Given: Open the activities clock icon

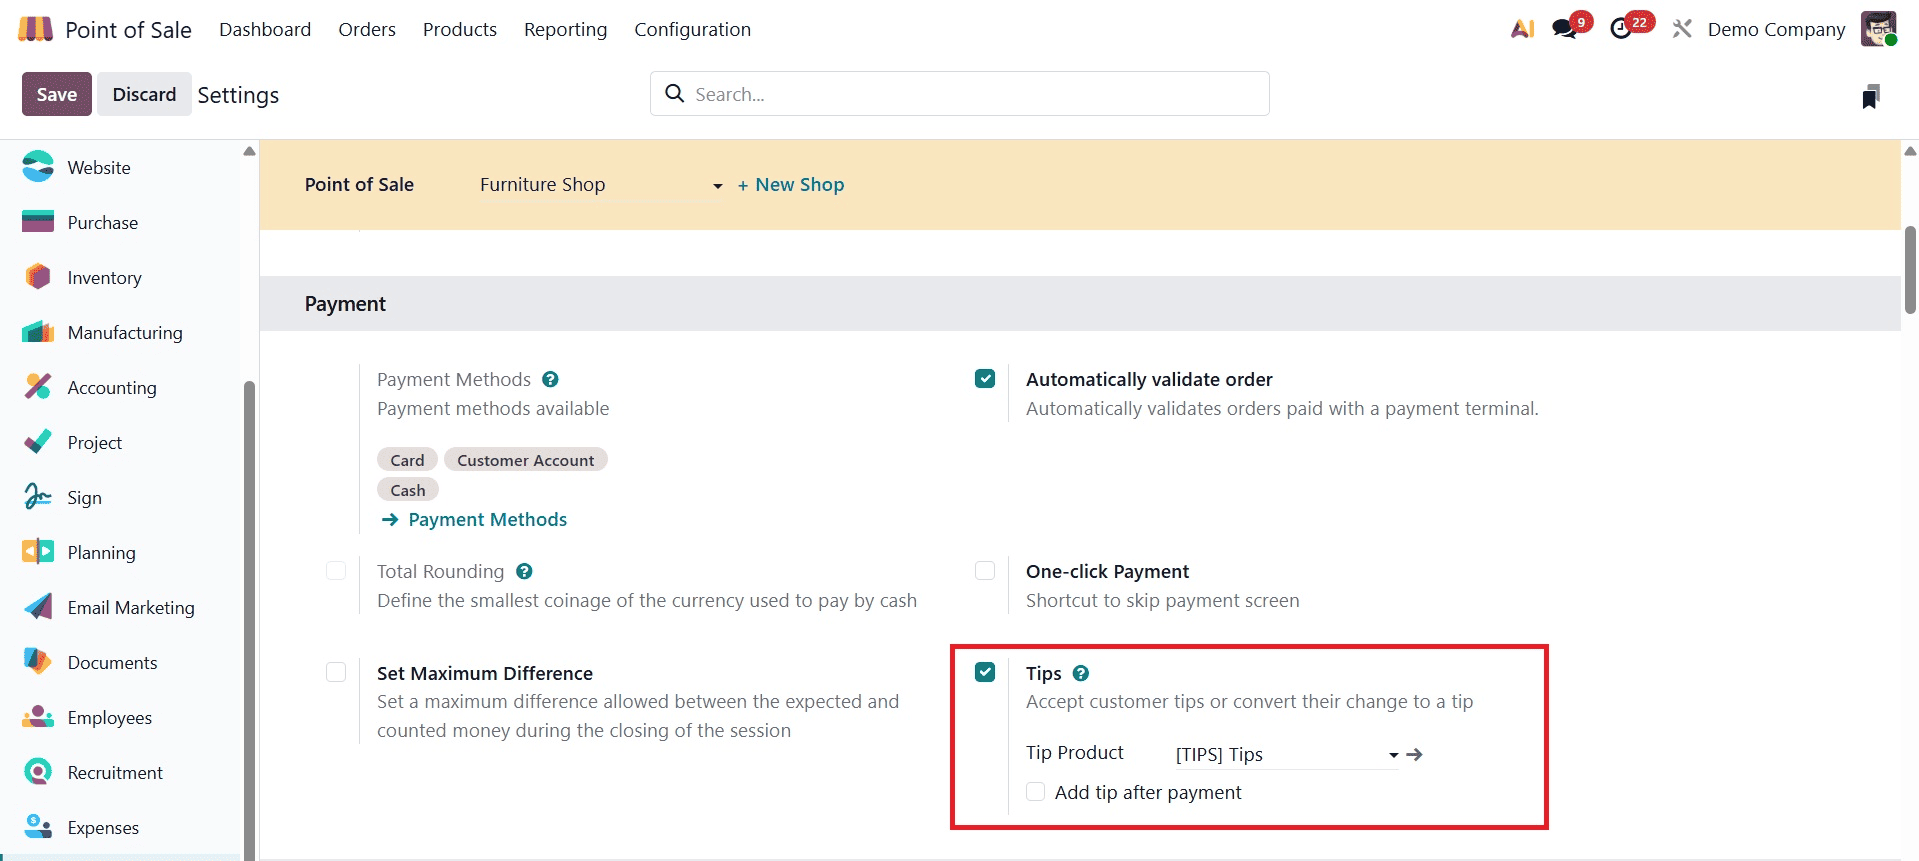Looking at the screenshot, I should click(1621, 29).
